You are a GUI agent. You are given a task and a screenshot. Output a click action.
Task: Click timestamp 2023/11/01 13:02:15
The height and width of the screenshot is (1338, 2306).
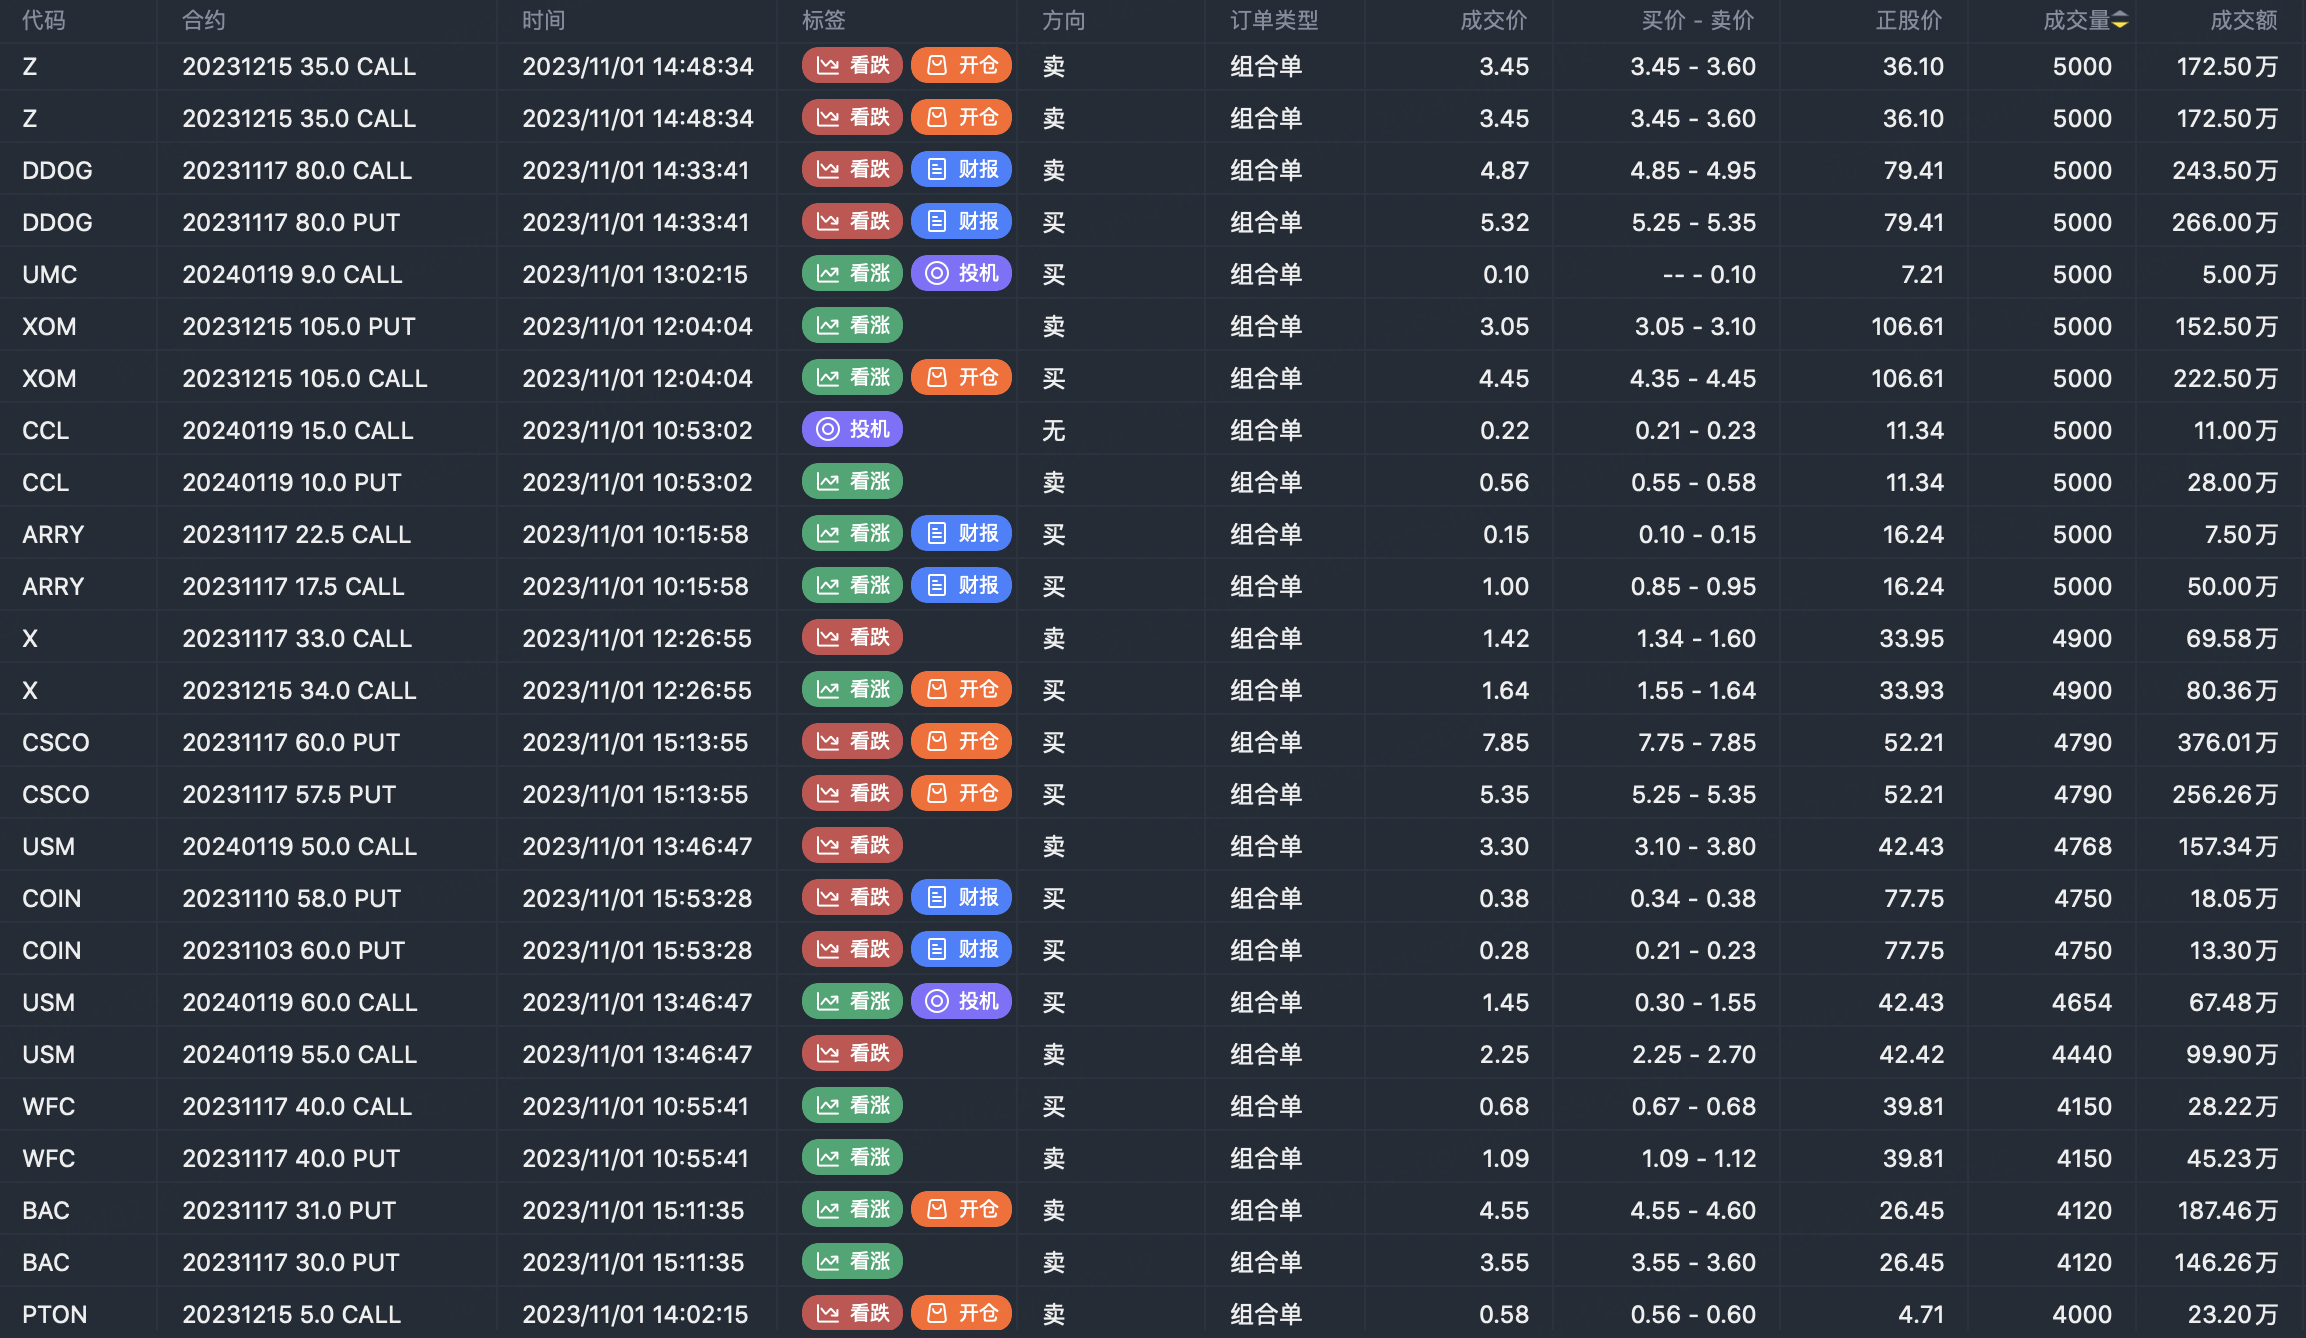(635, 274)
